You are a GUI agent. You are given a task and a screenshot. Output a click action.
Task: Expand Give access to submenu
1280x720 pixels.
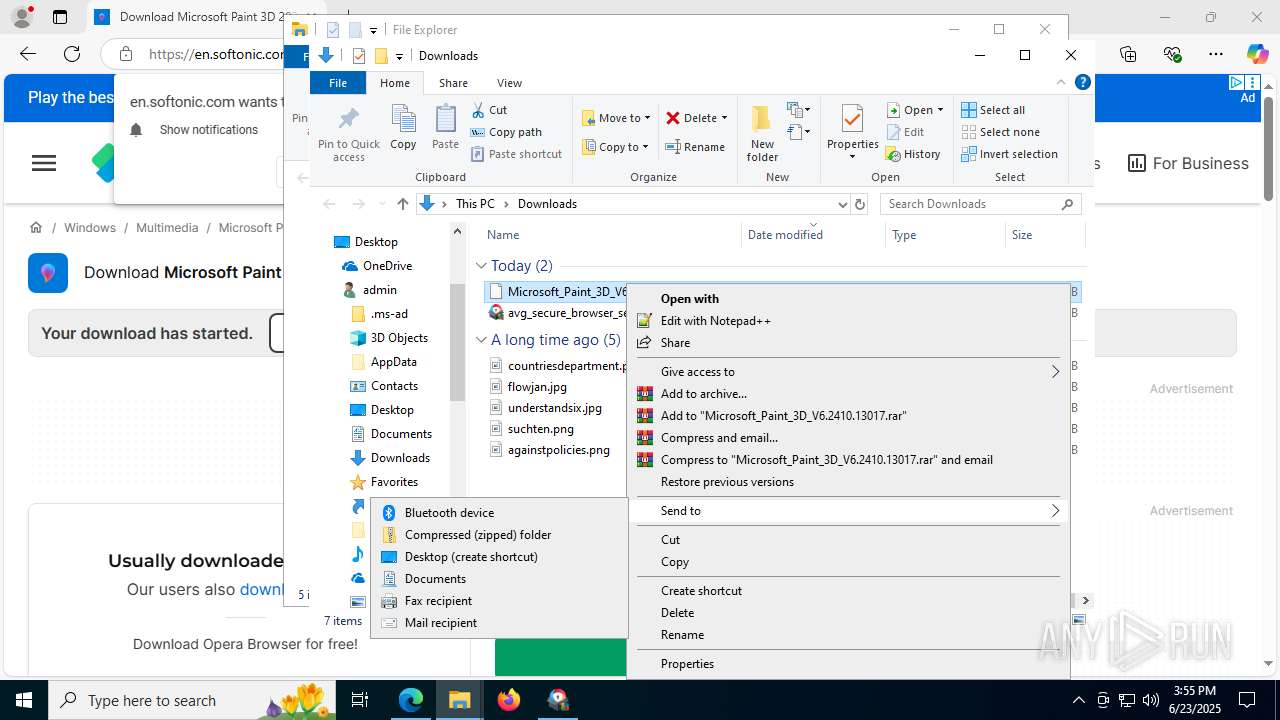(849, 372)
